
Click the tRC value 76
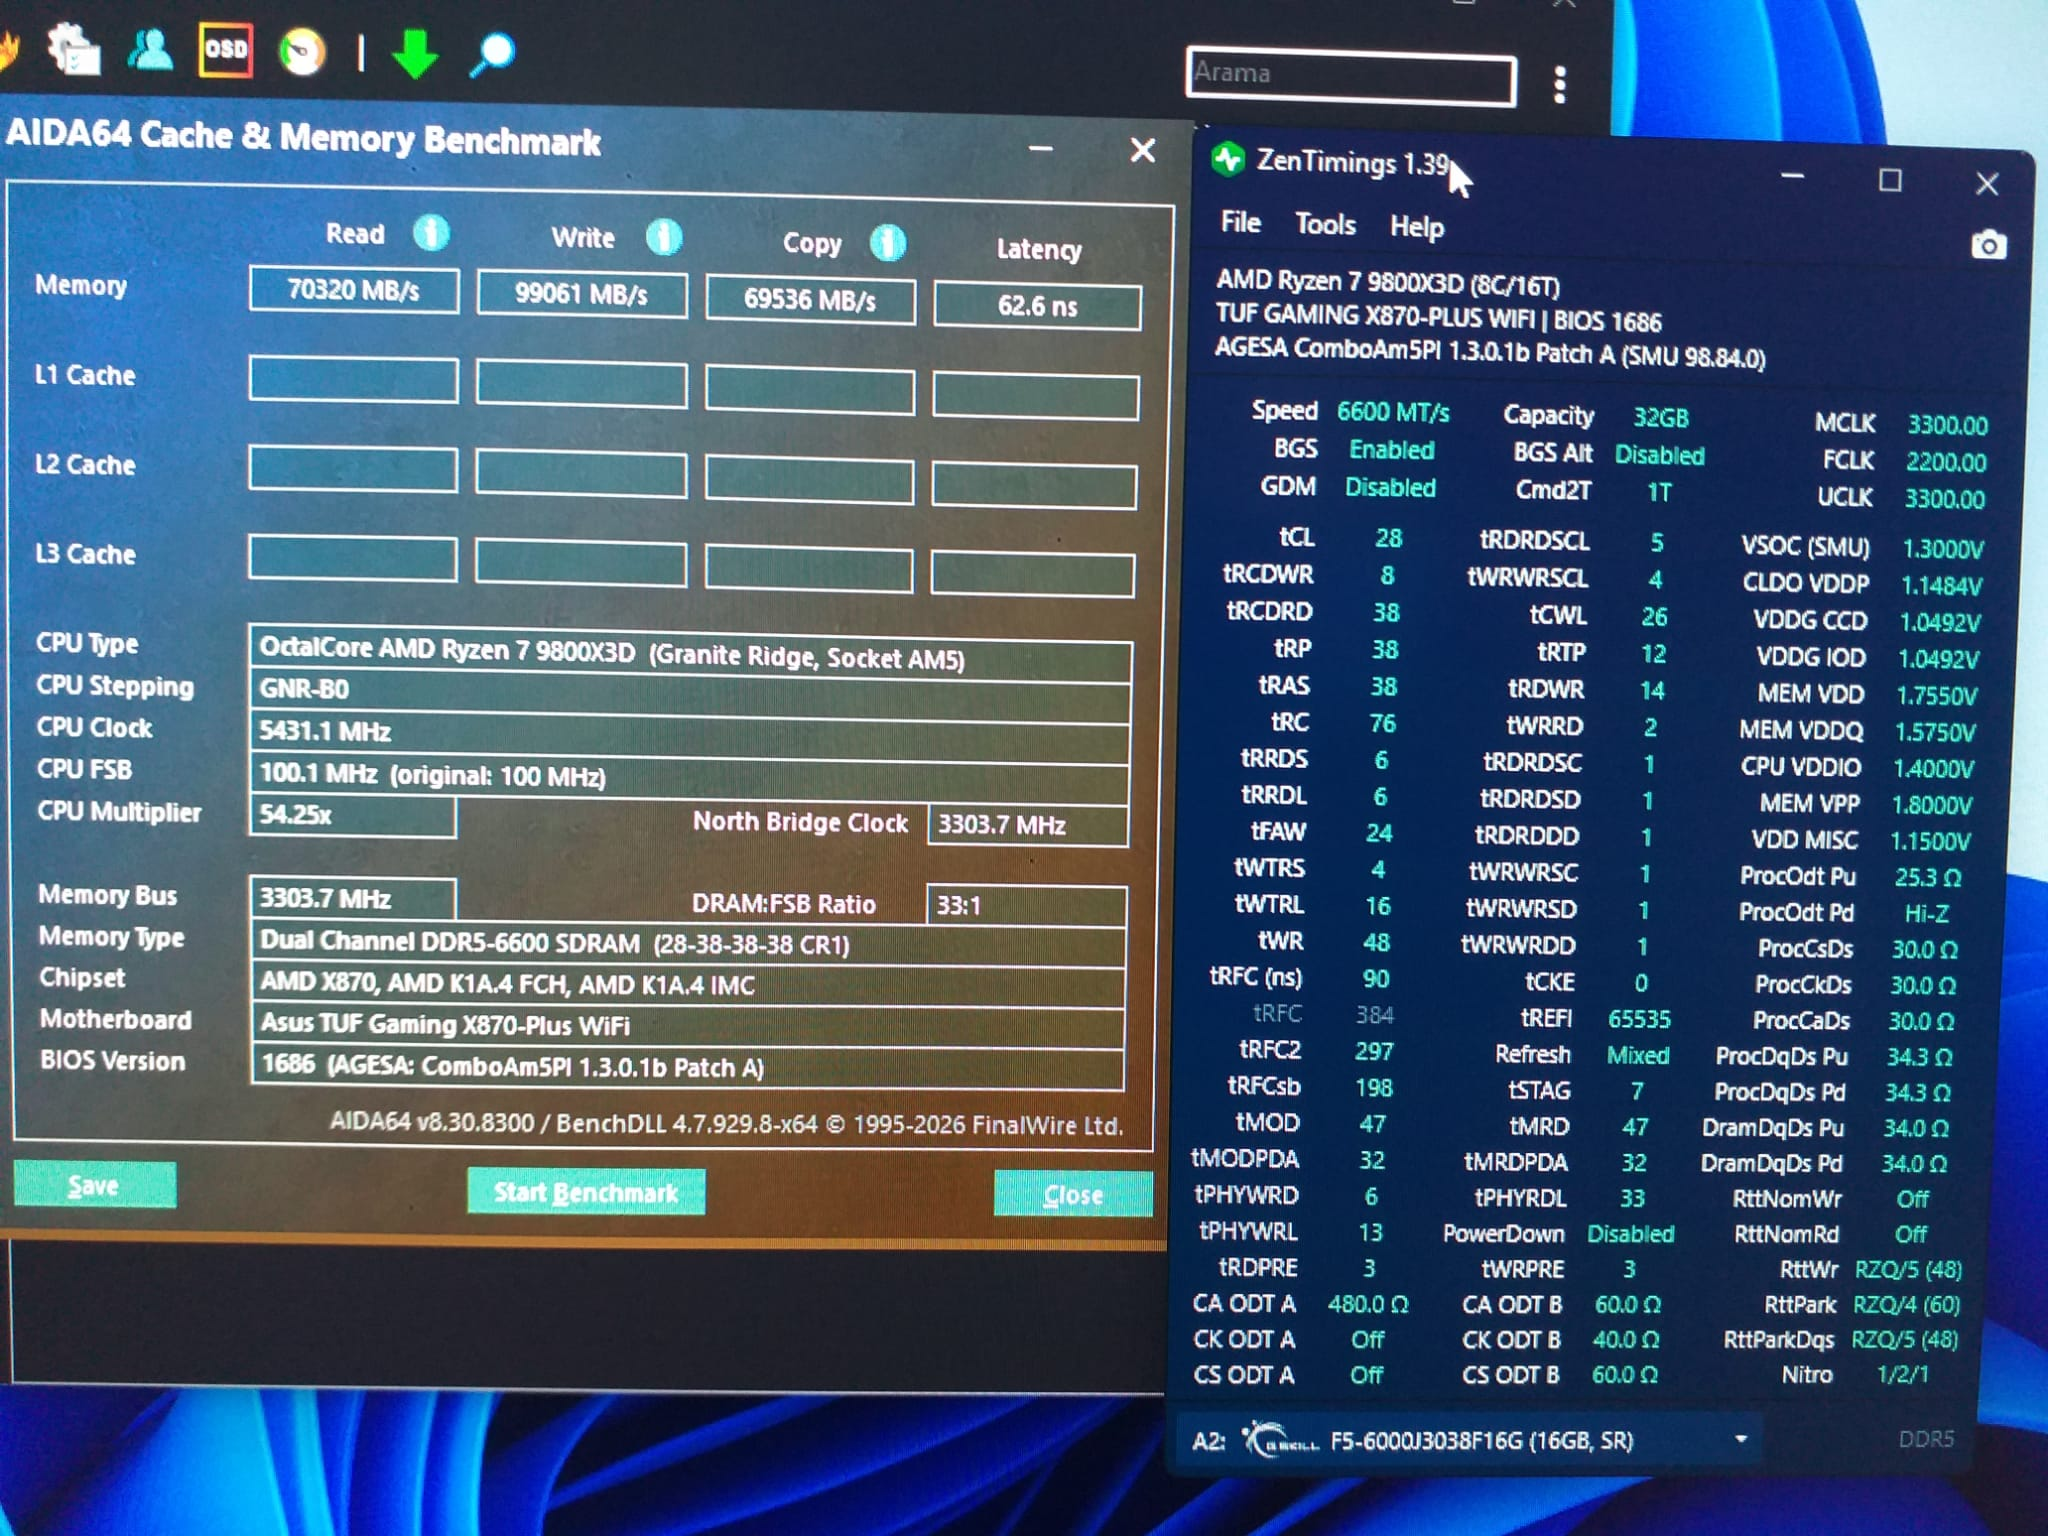pyautogui.click(x=1382, y=723)
